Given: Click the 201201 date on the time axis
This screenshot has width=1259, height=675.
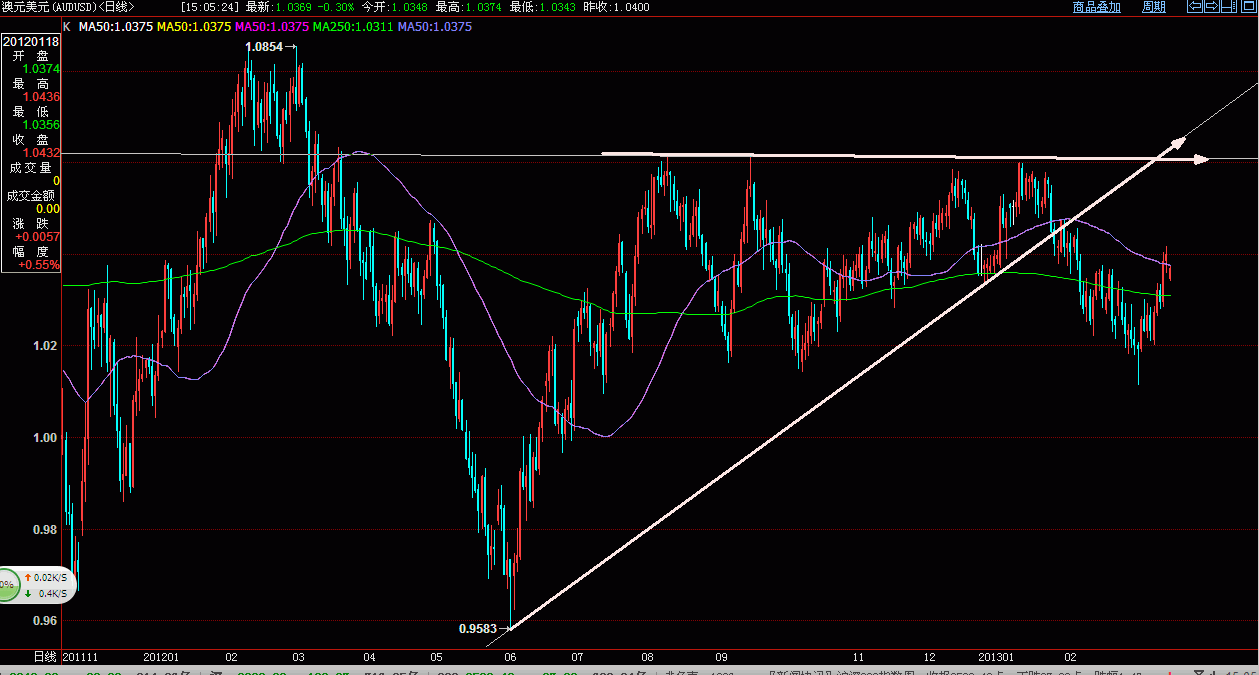Looking at the screenshot, I should tap(161, 657).
